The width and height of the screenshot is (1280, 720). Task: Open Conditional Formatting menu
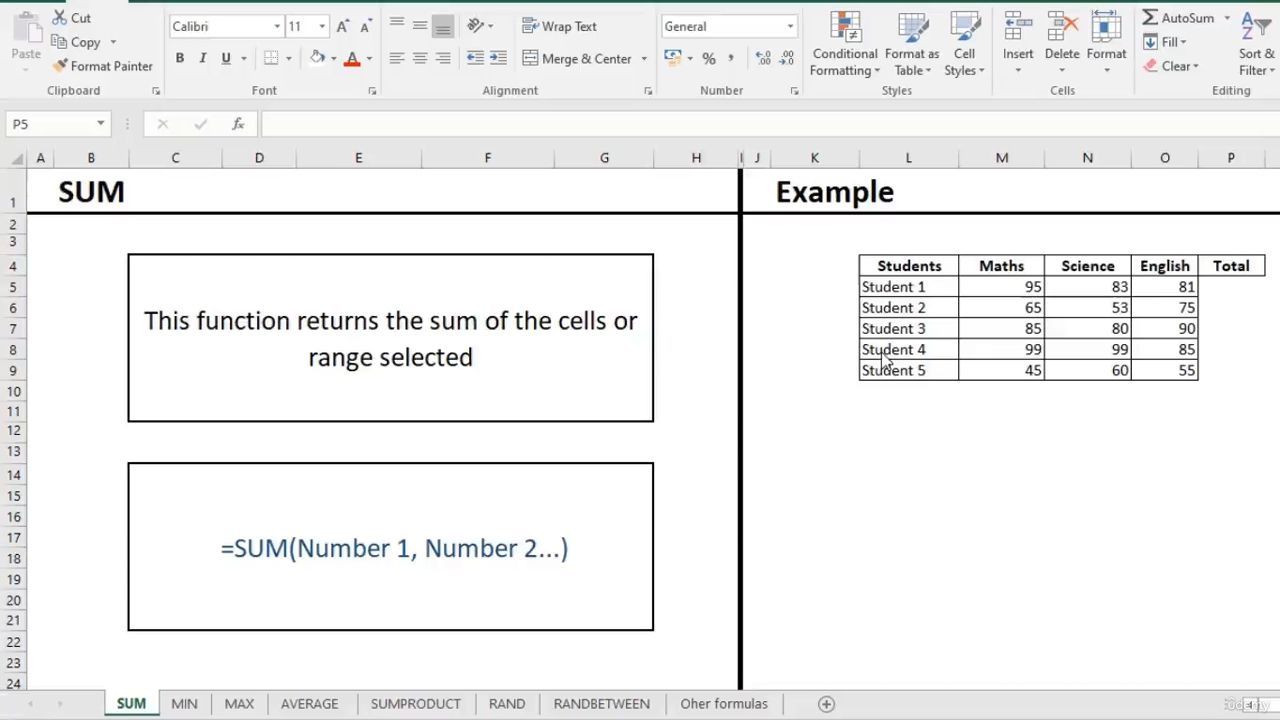(845, 44)
